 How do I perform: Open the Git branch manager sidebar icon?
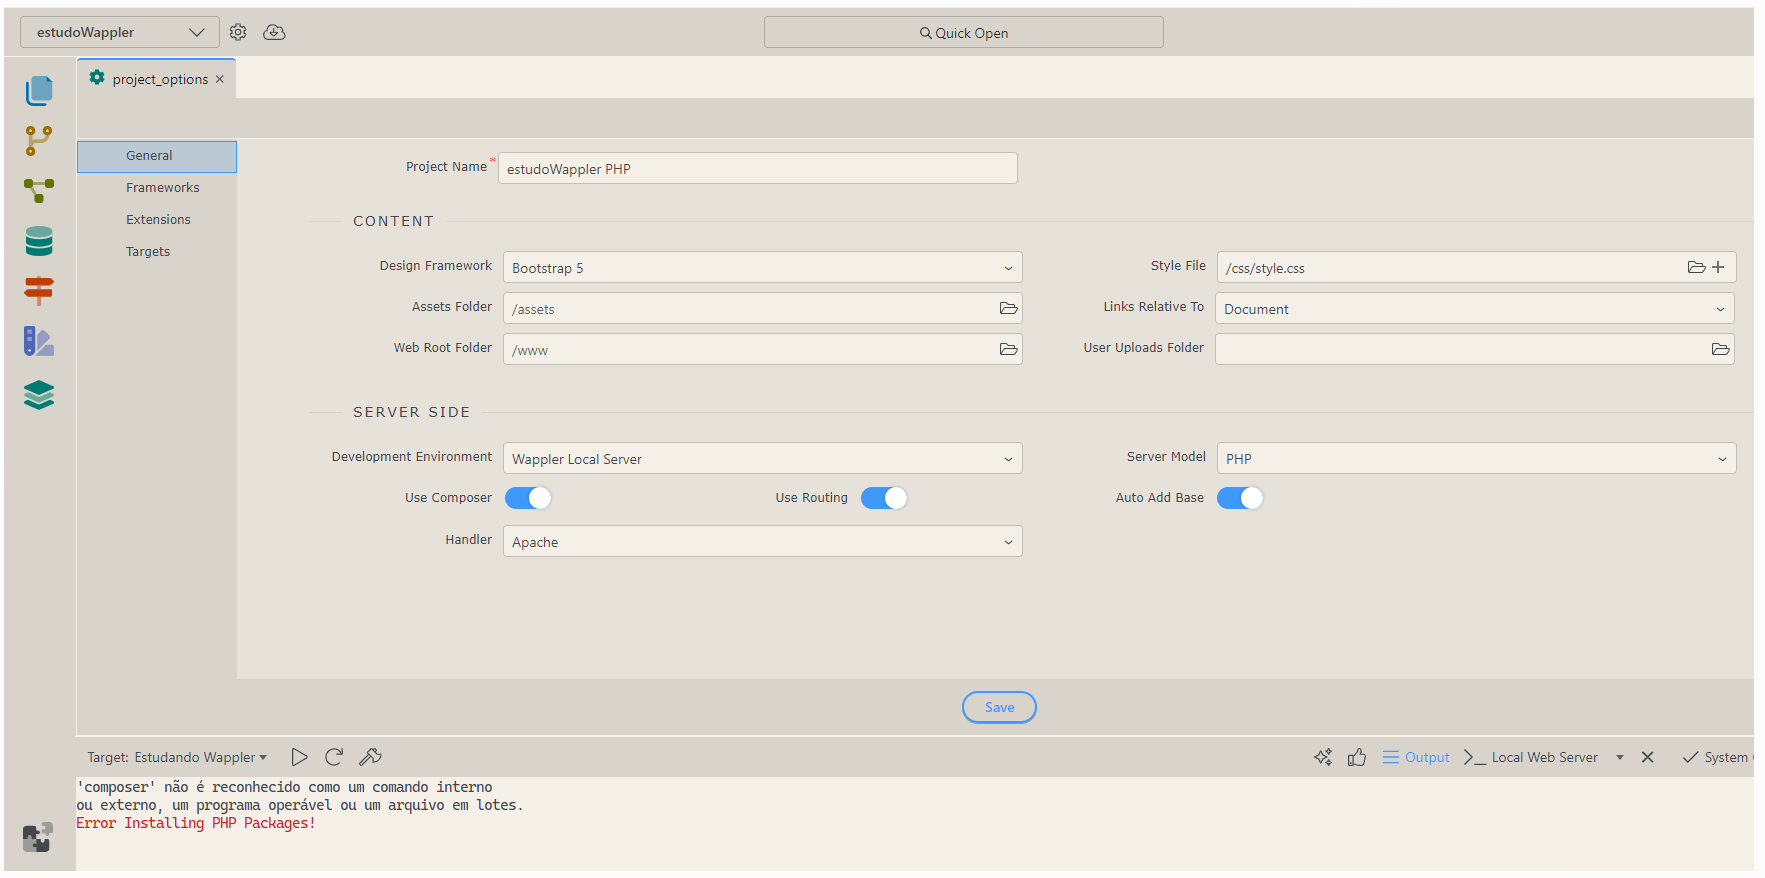[x=39, y=140]
